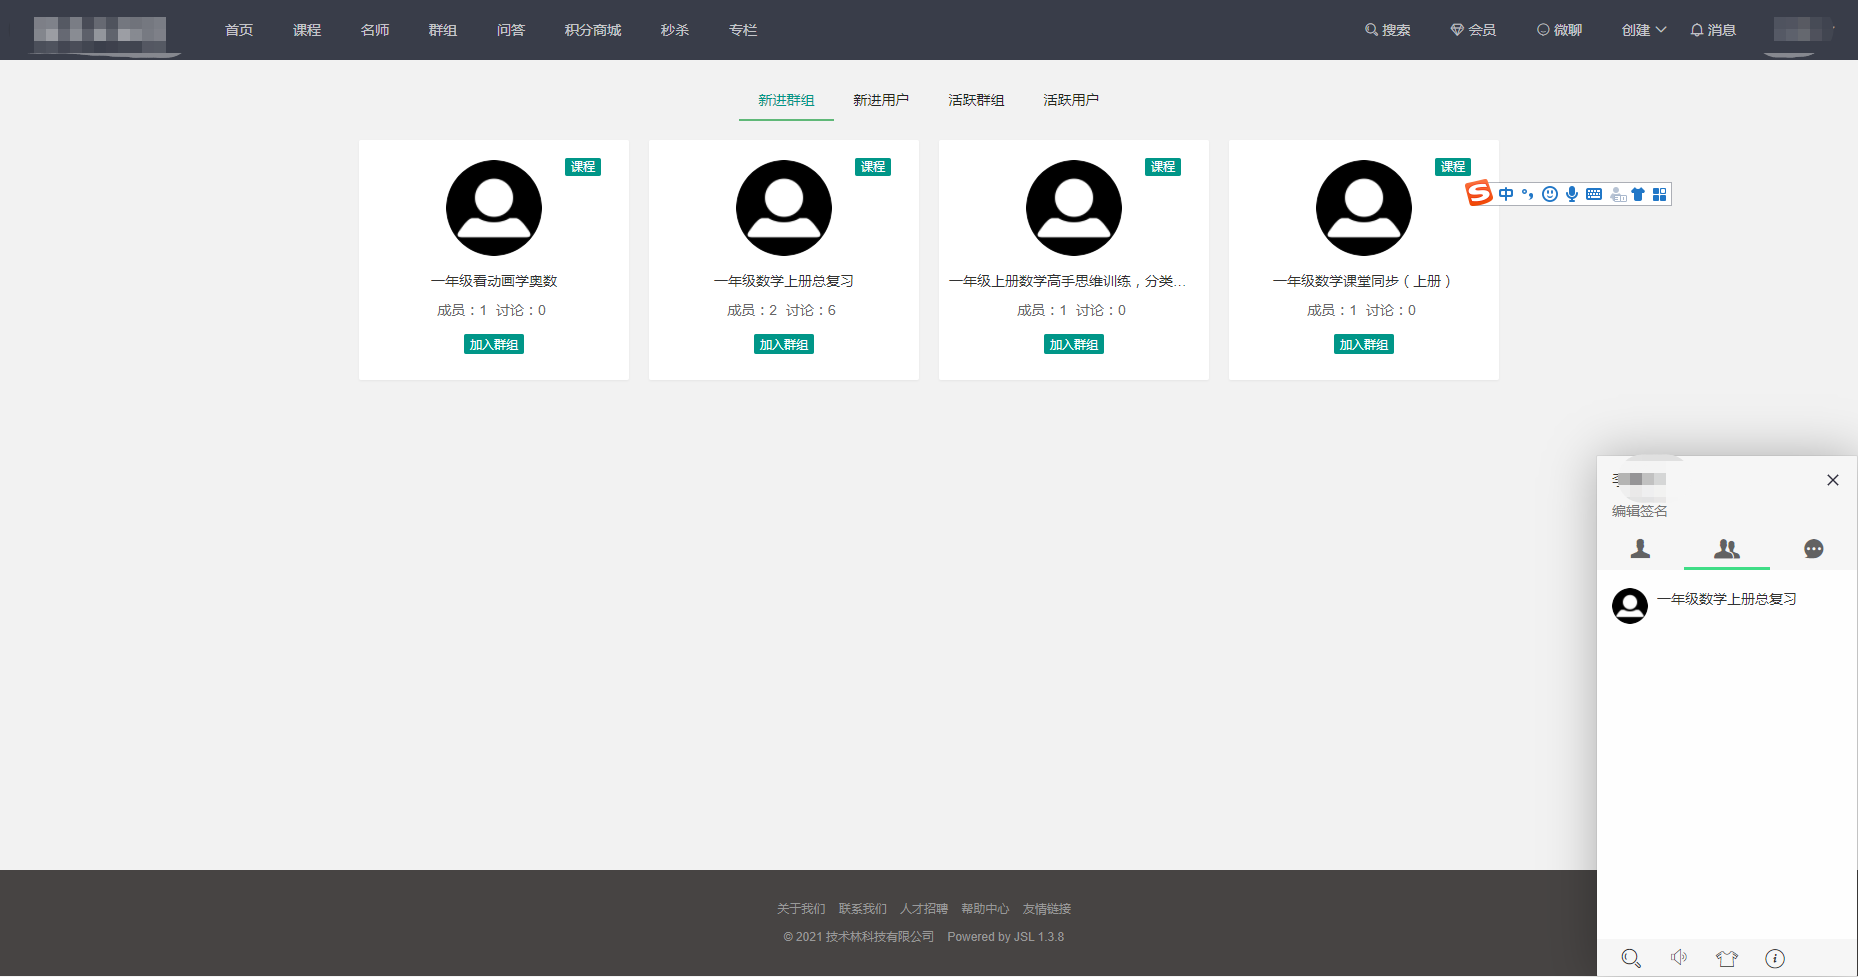
Task: Join the 一年级数学上册总复习 group card
Action: (784, 344)
